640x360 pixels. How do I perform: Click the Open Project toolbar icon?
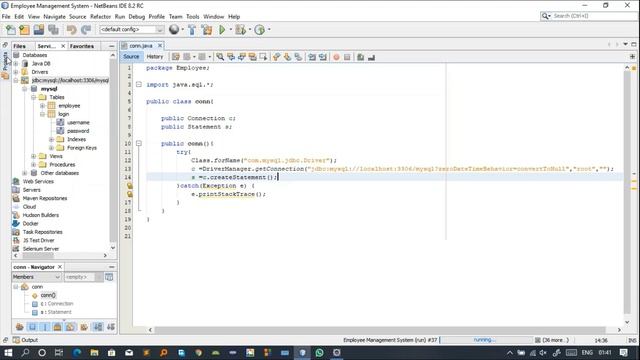(x=39, y=30)
